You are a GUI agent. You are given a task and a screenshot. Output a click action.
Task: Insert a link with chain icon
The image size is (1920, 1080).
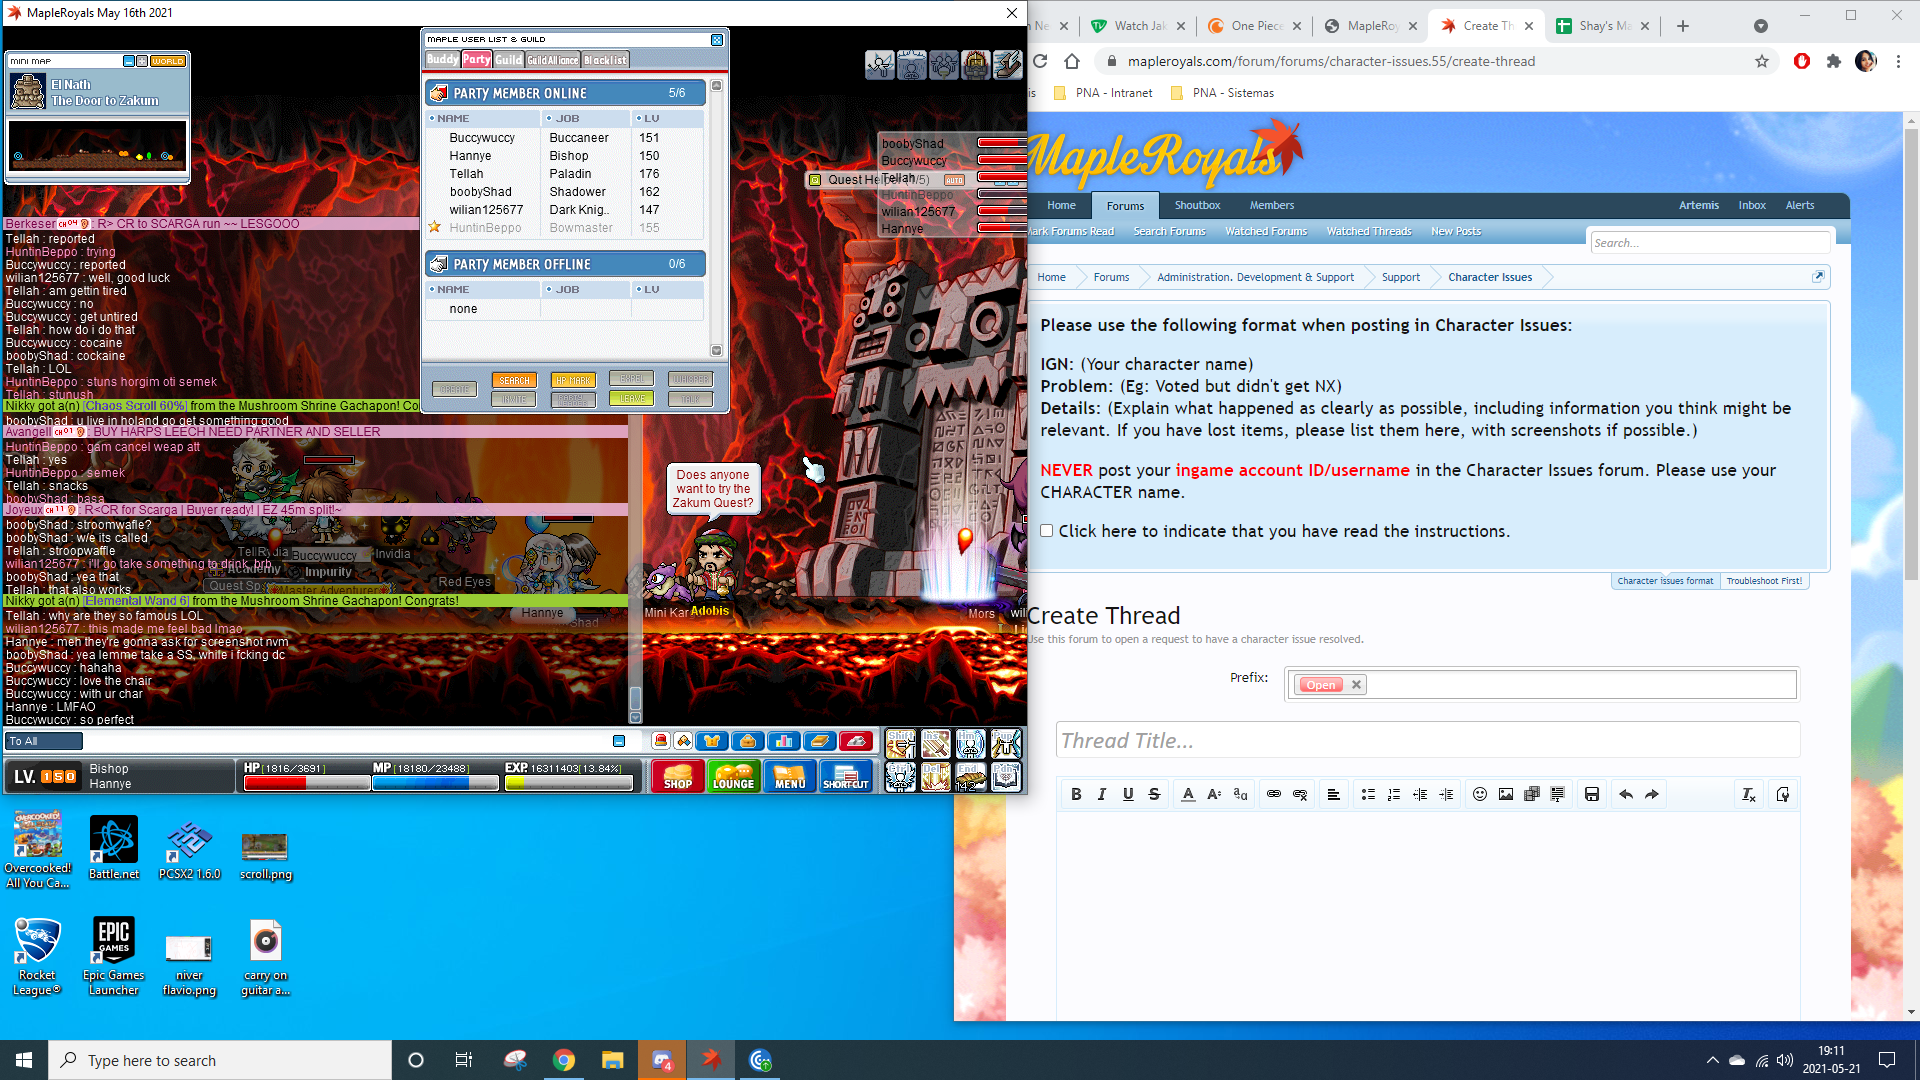click(x=1273, y=794)
